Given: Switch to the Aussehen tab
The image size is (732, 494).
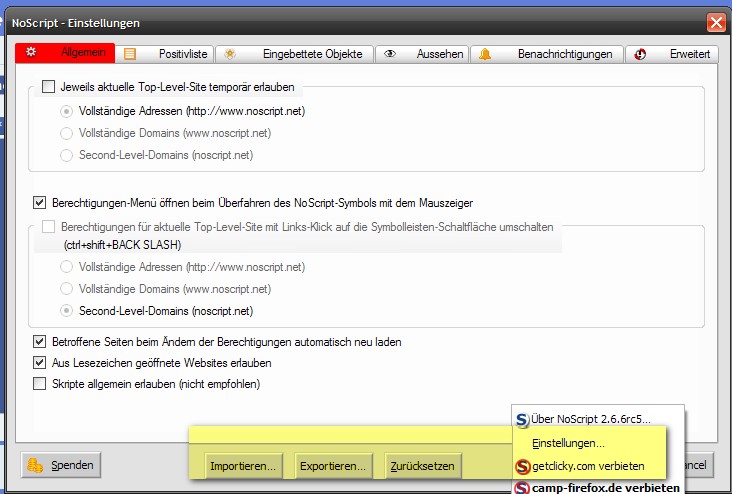Looking at the screenshot, I should pyautogui.click(x=422, y=54).
